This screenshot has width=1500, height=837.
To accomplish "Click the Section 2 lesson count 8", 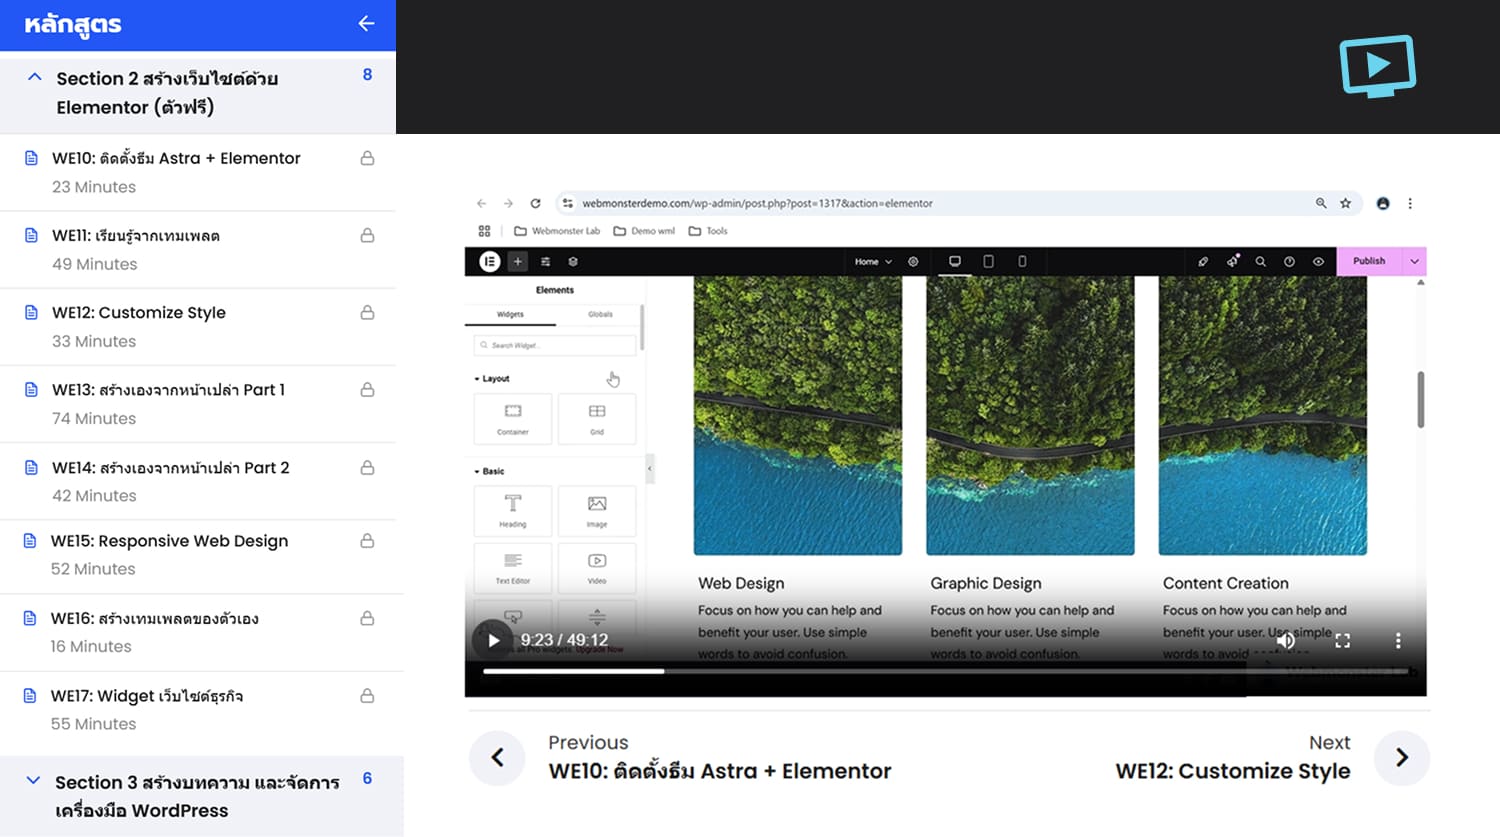I will (x=367, y=75).
